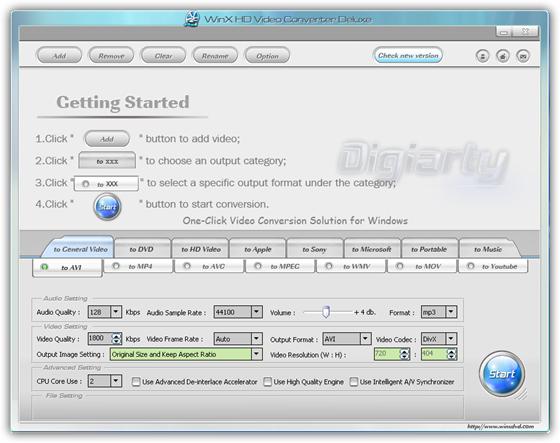Screen dimensions: 560x443
Task: Click the home page round icon
Action: pos(503,56)
